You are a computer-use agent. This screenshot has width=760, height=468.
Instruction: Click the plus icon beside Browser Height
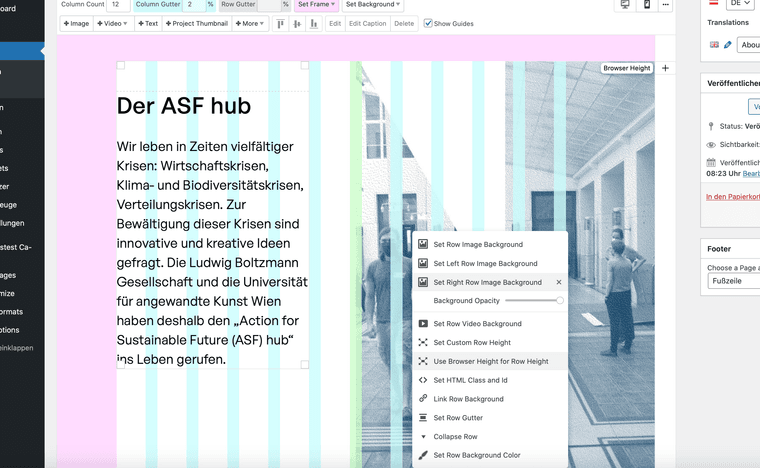[x=666, y=69]
